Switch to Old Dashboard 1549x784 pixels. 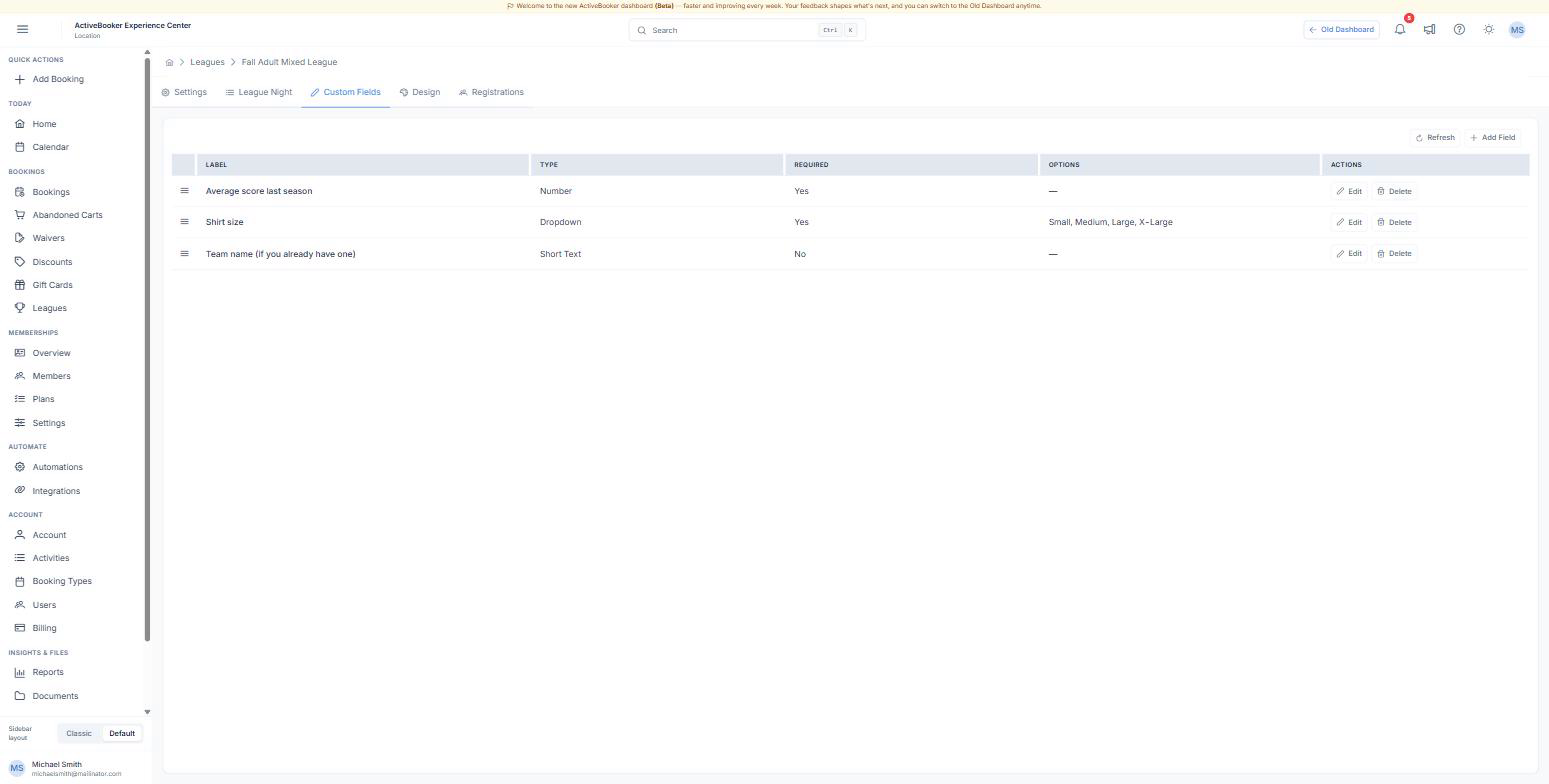[1341, 29]
